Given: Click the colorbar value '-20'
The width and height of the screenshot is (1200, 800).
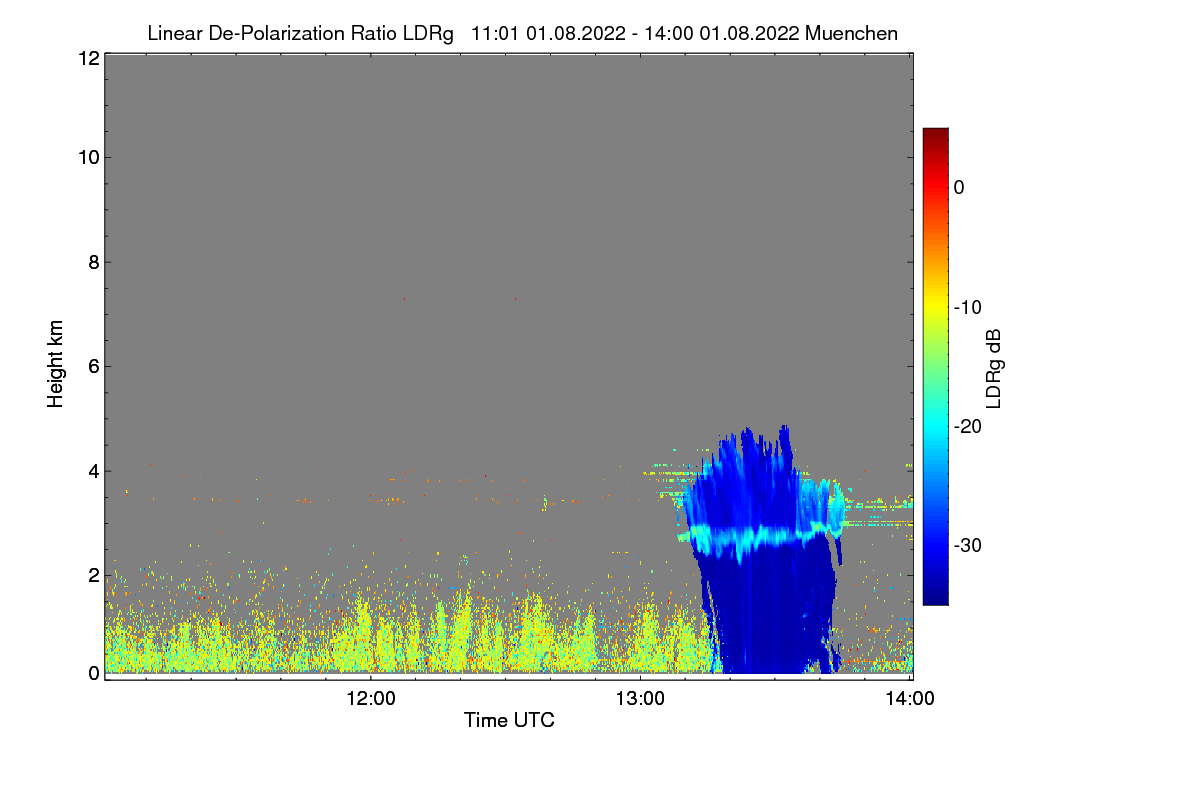Looking at the screenshot, I should (x=967, y=426).
